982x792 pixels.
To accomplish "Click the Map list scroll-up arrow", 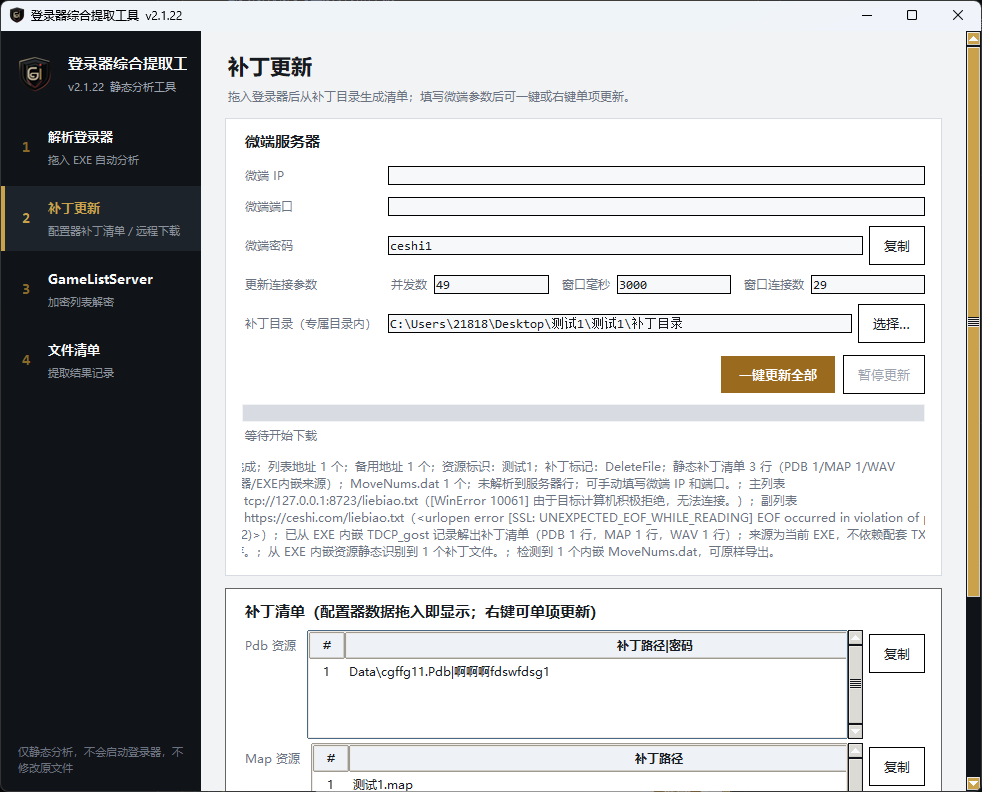I will (855, 751).
